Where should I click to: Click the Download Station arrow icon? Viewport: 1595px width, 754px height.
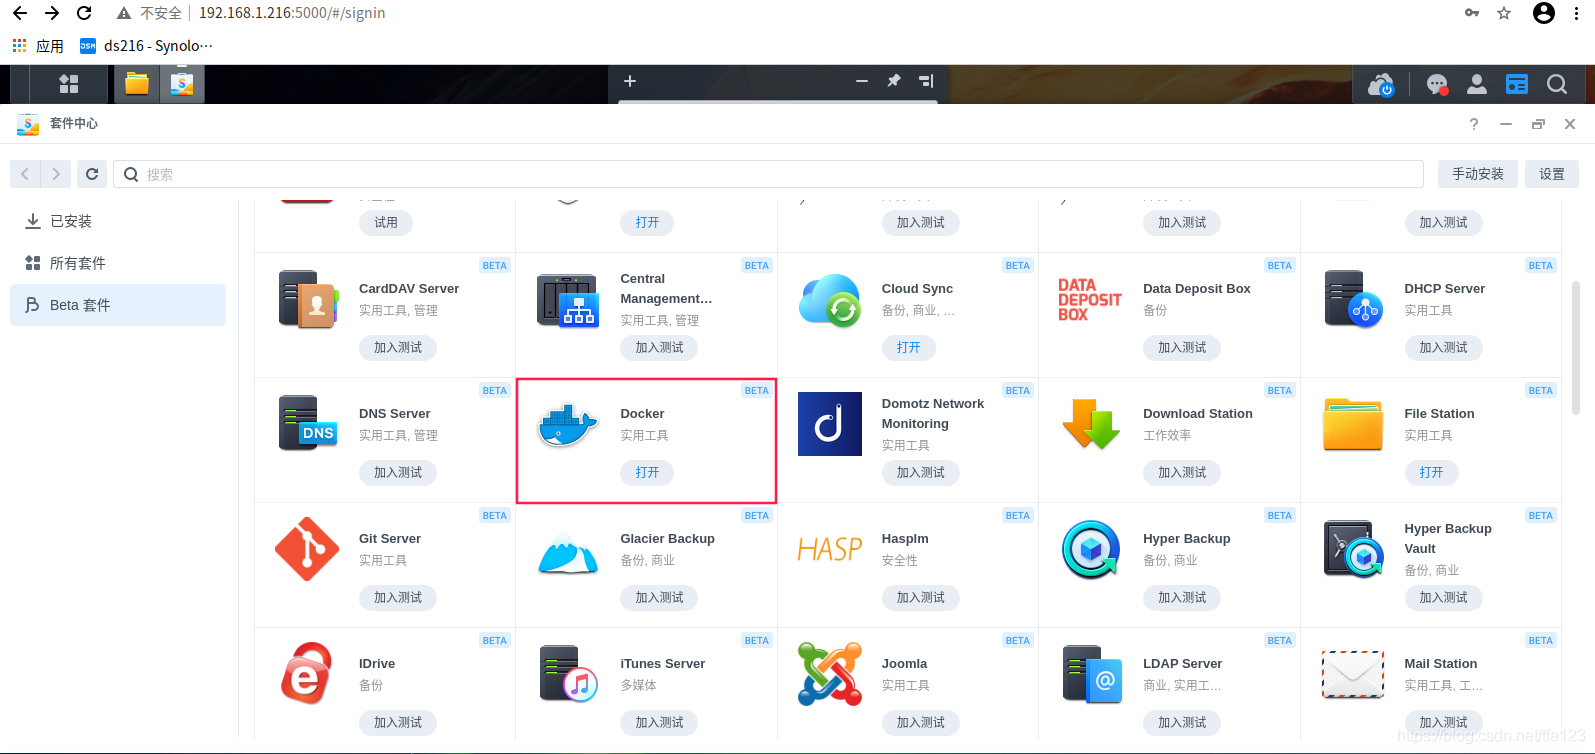click(x=1090, y=424)
